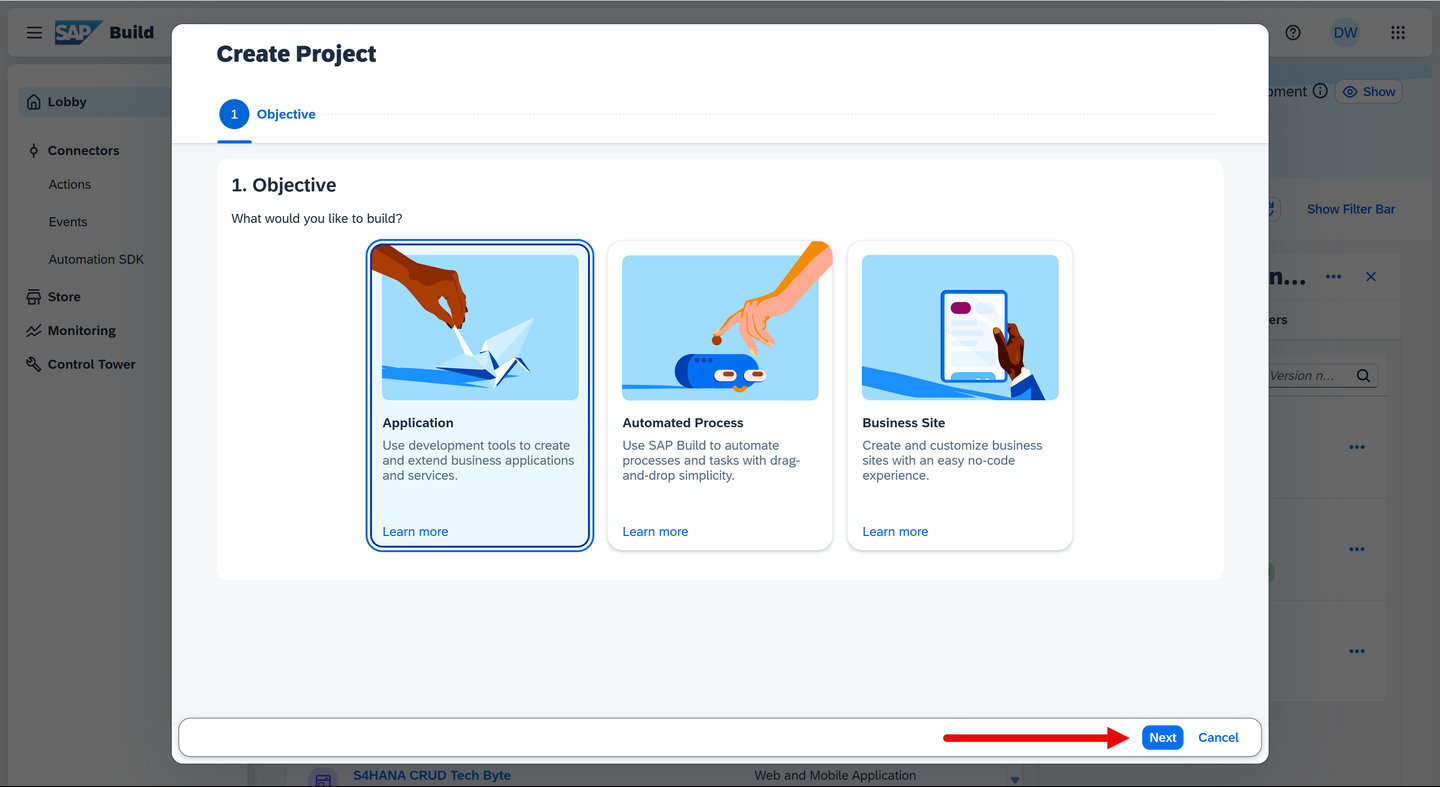Click the Web and Mobile Application text
The width and height of the screenshot is (1440, 787).
click(x=835, y=776)
